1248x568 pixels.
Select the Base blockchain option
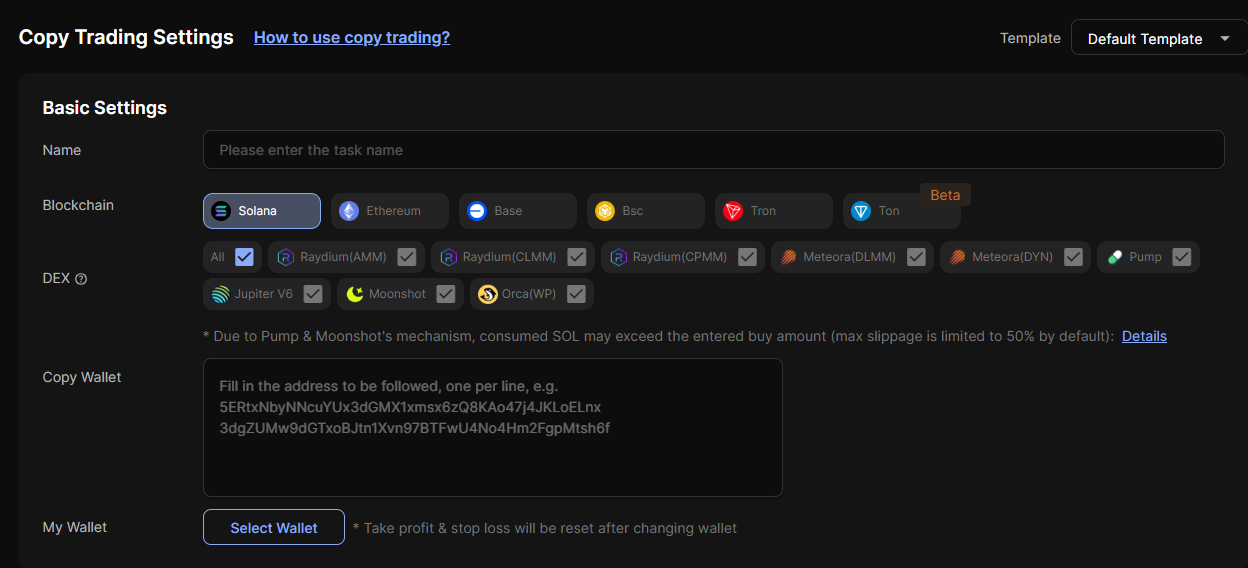click(518, 211)
